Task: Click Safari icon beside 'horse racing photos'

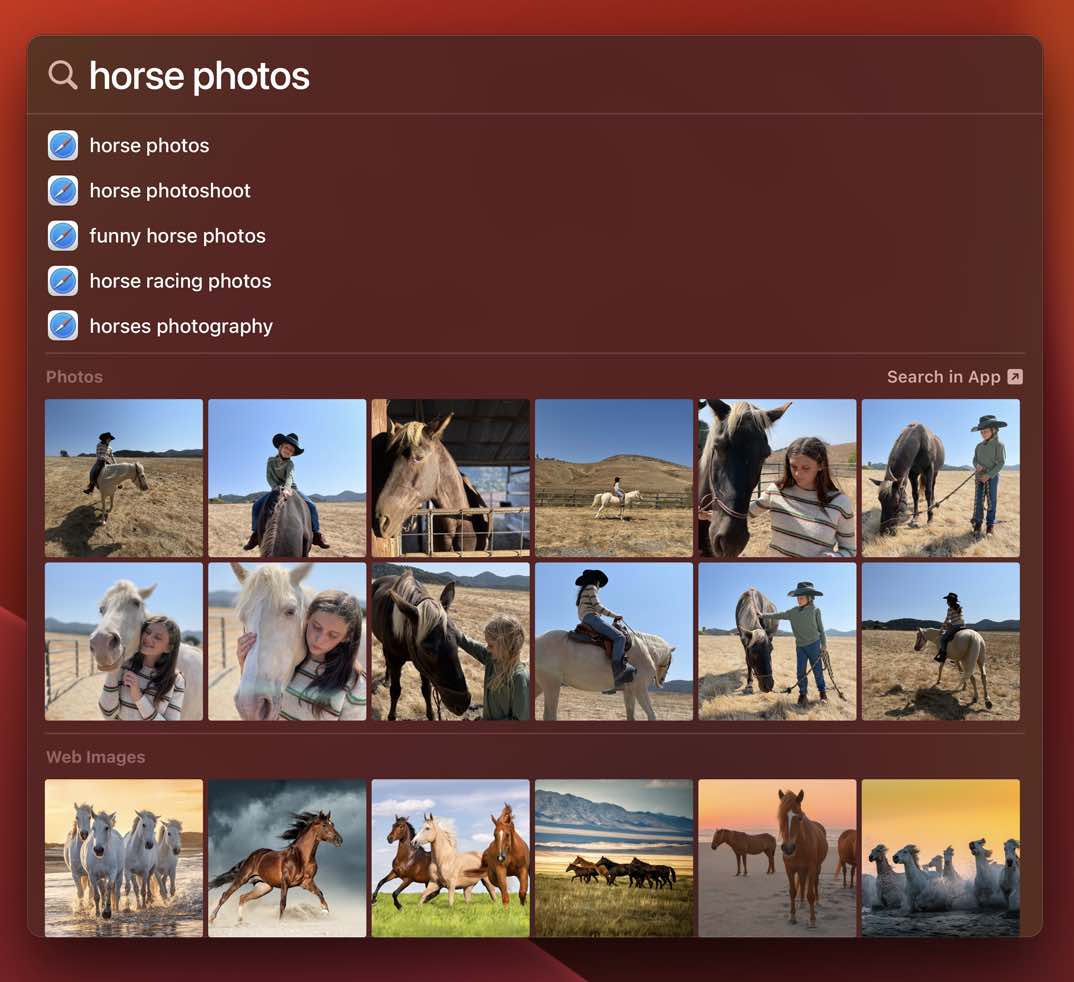Action: coord(63,281)
